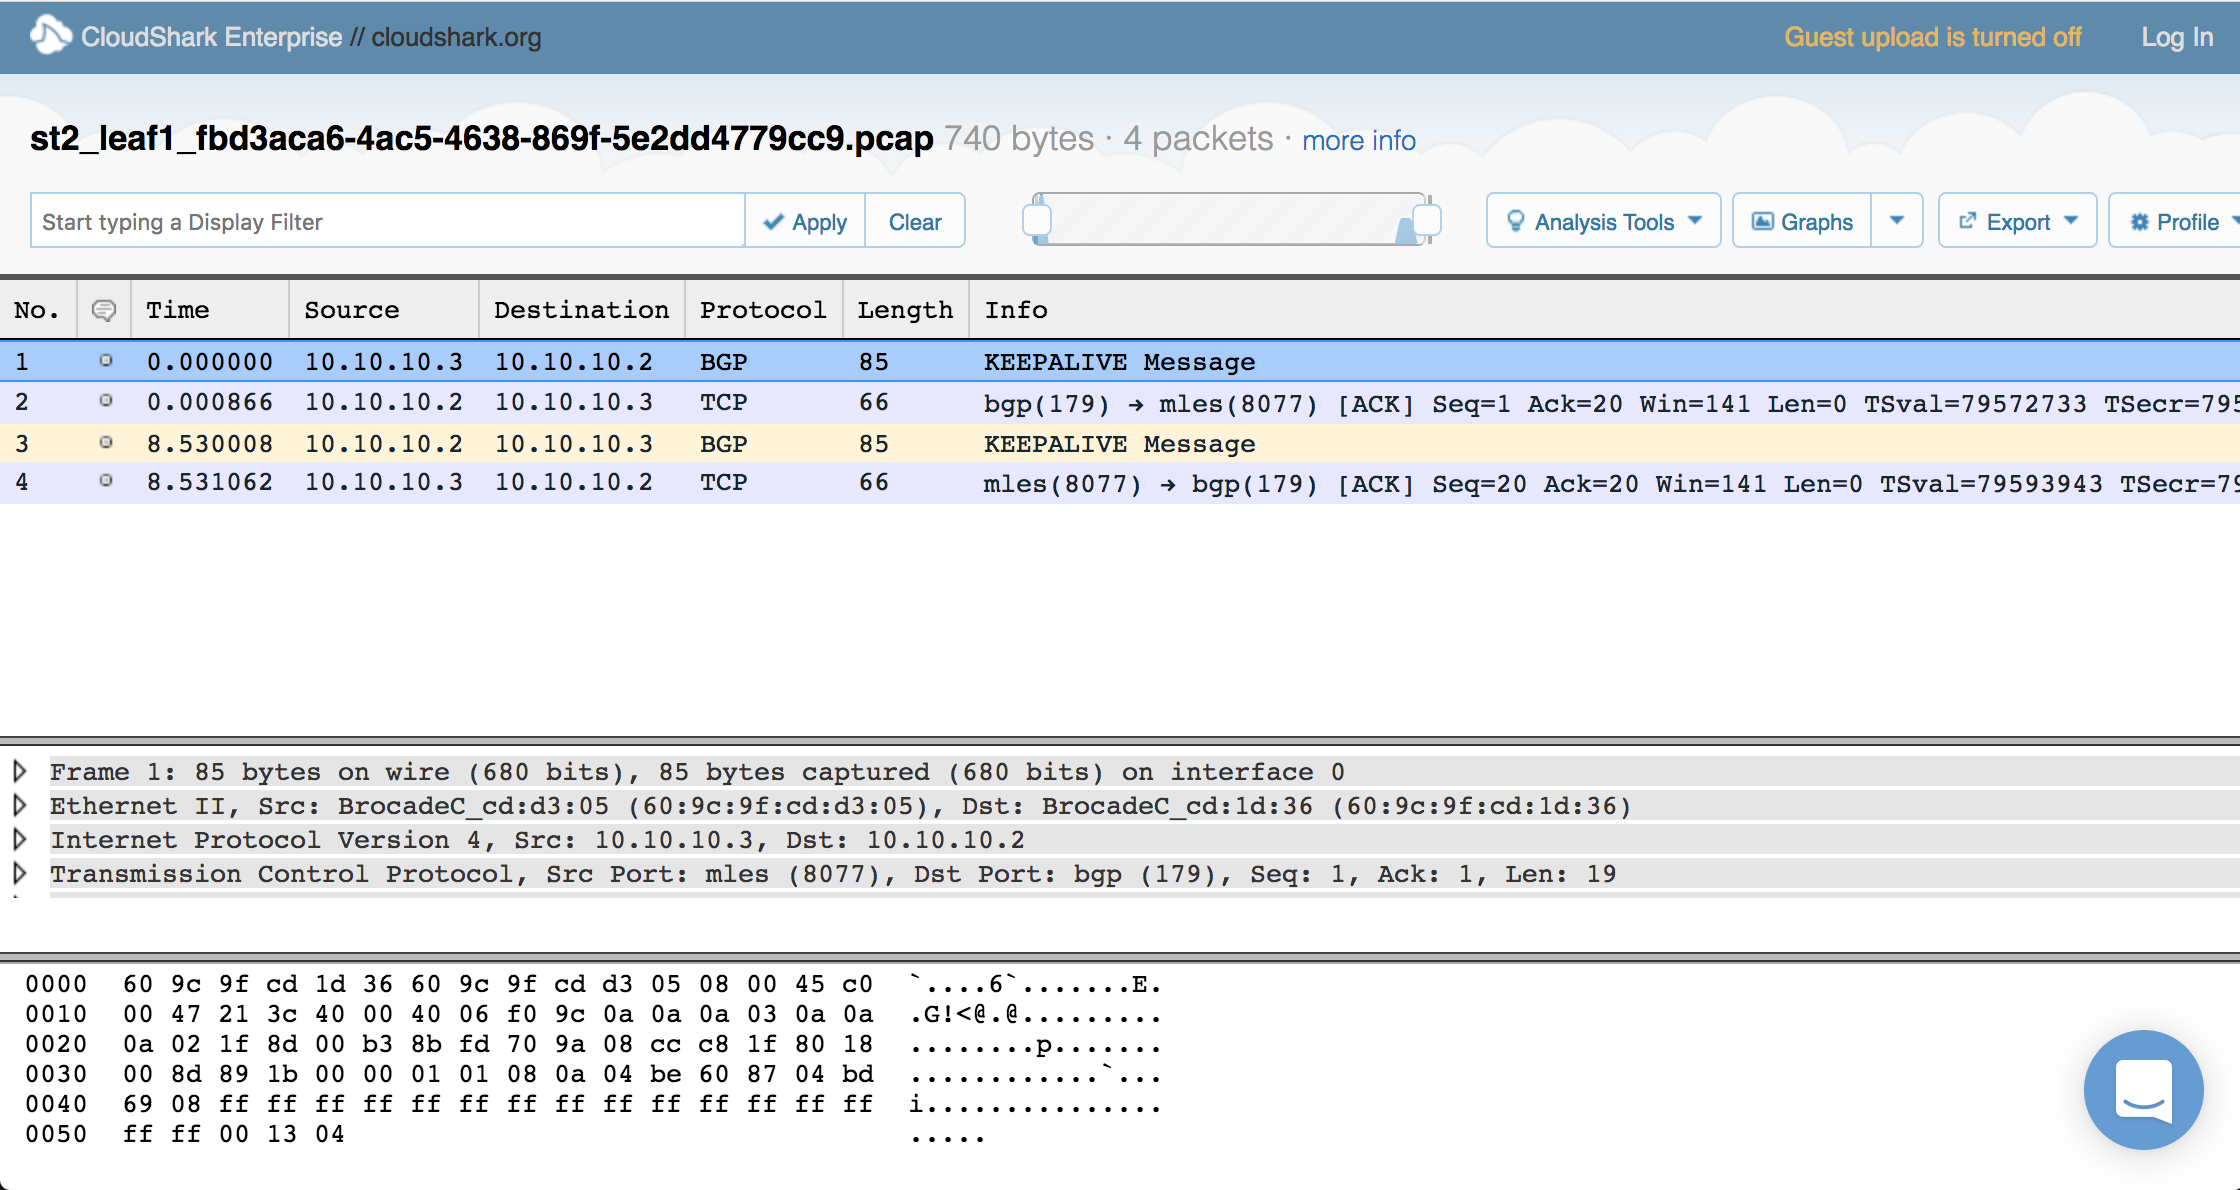This screenshot has width=2240, height=1190.
Task: Sort by the Protocol column header
Action: [x=763, y=310]
